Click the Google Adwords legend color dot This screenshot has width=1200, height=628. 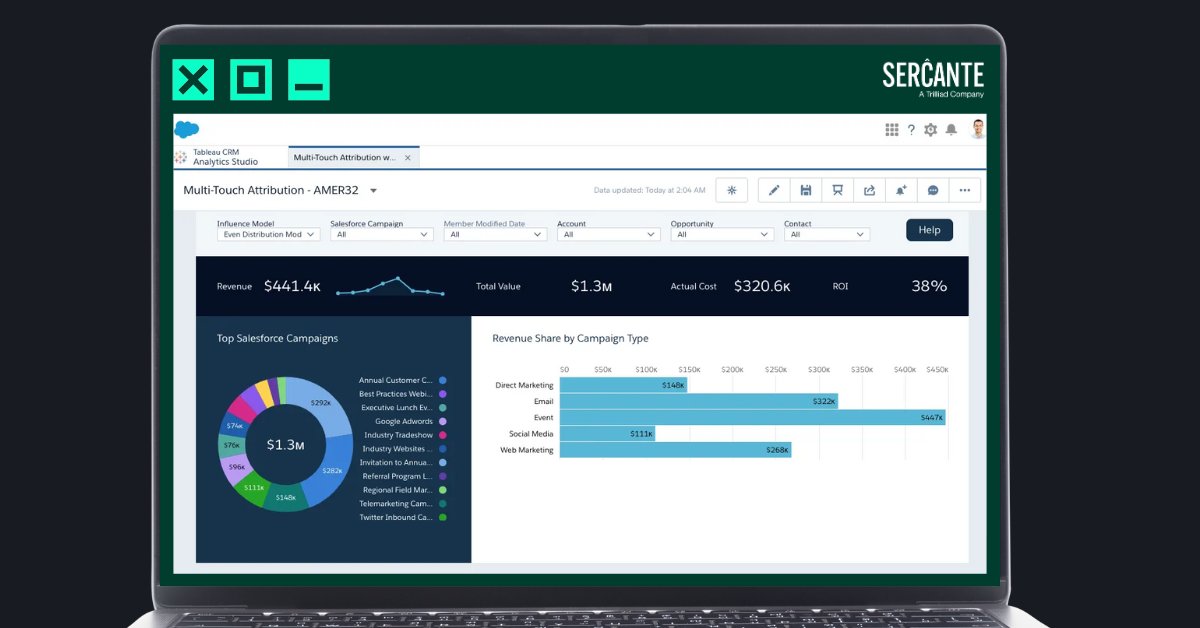click(x=442, y=422)
